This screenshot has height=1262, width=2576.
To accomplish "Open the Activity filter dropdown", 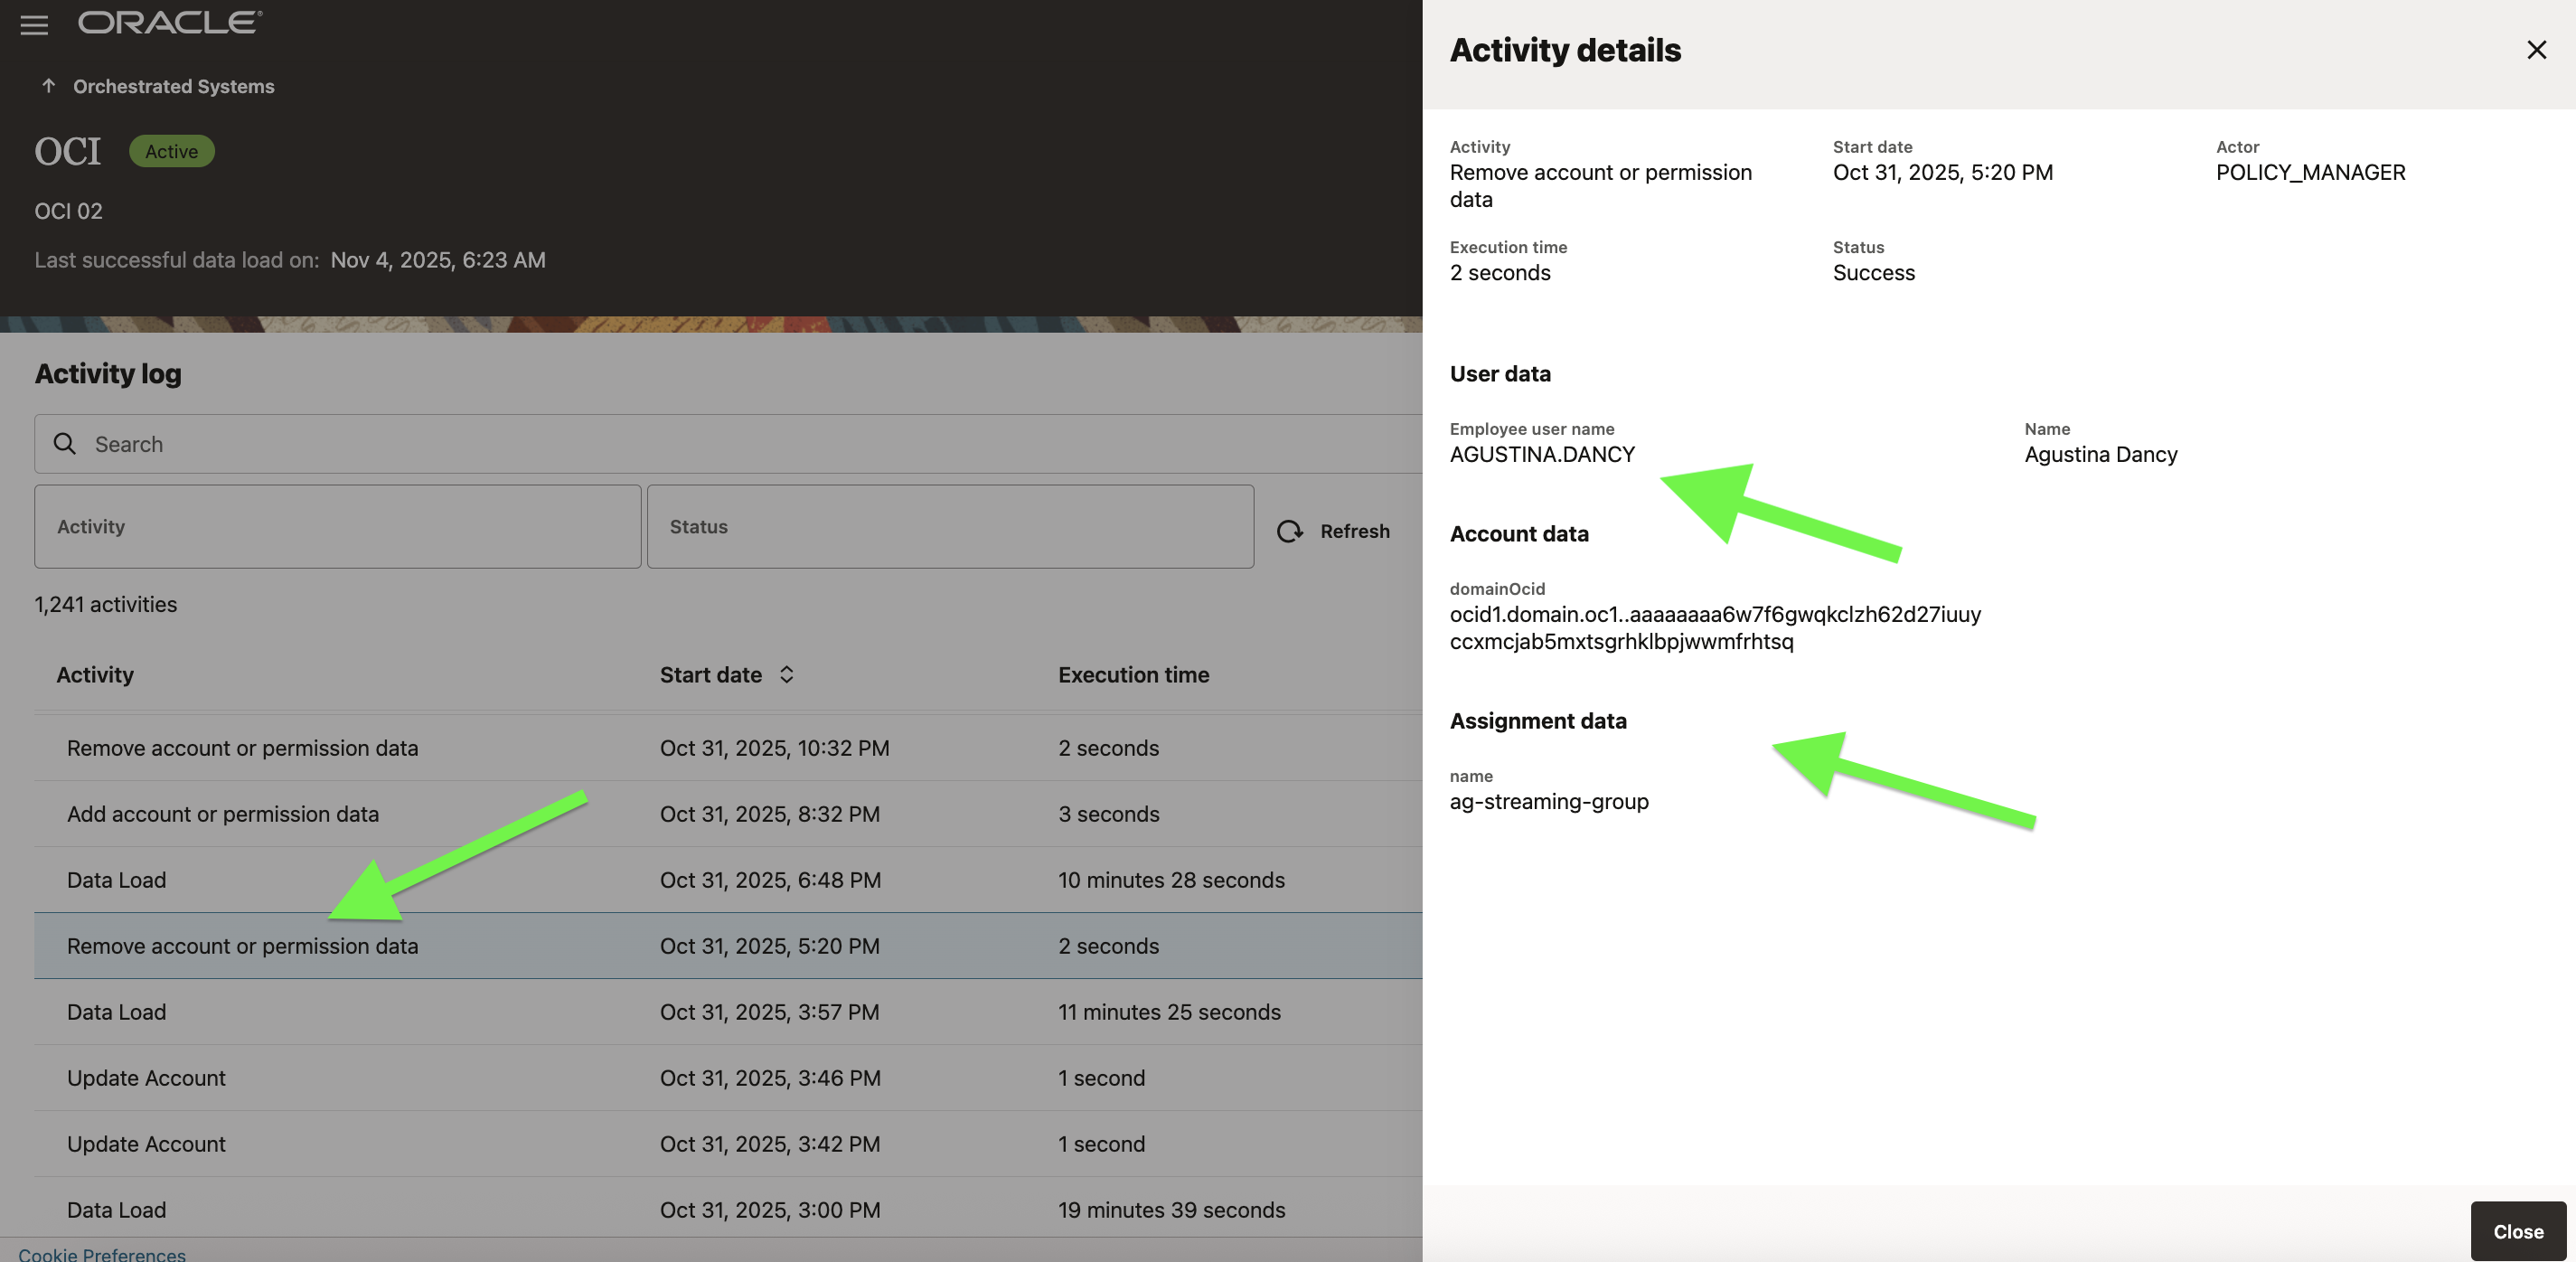I will click(337, 527).
